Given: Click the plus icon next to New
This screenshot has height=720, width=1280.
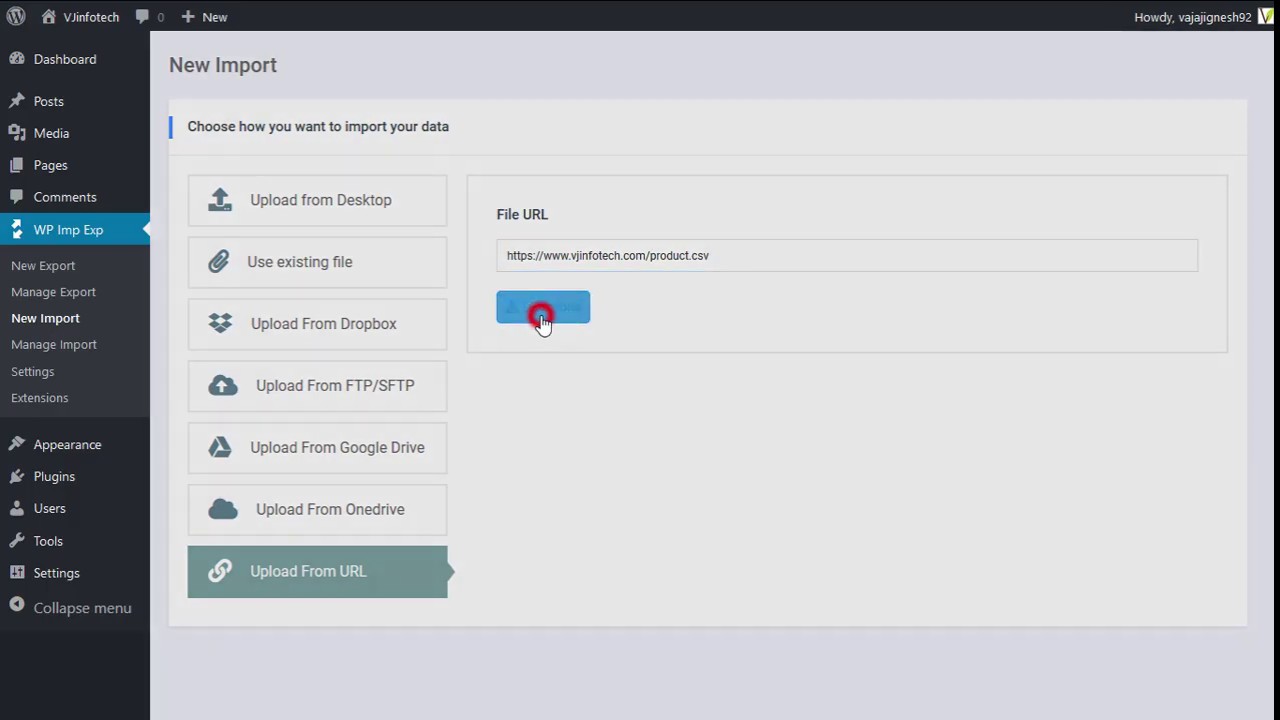Looking at the screenshot, I should [187, 17].
